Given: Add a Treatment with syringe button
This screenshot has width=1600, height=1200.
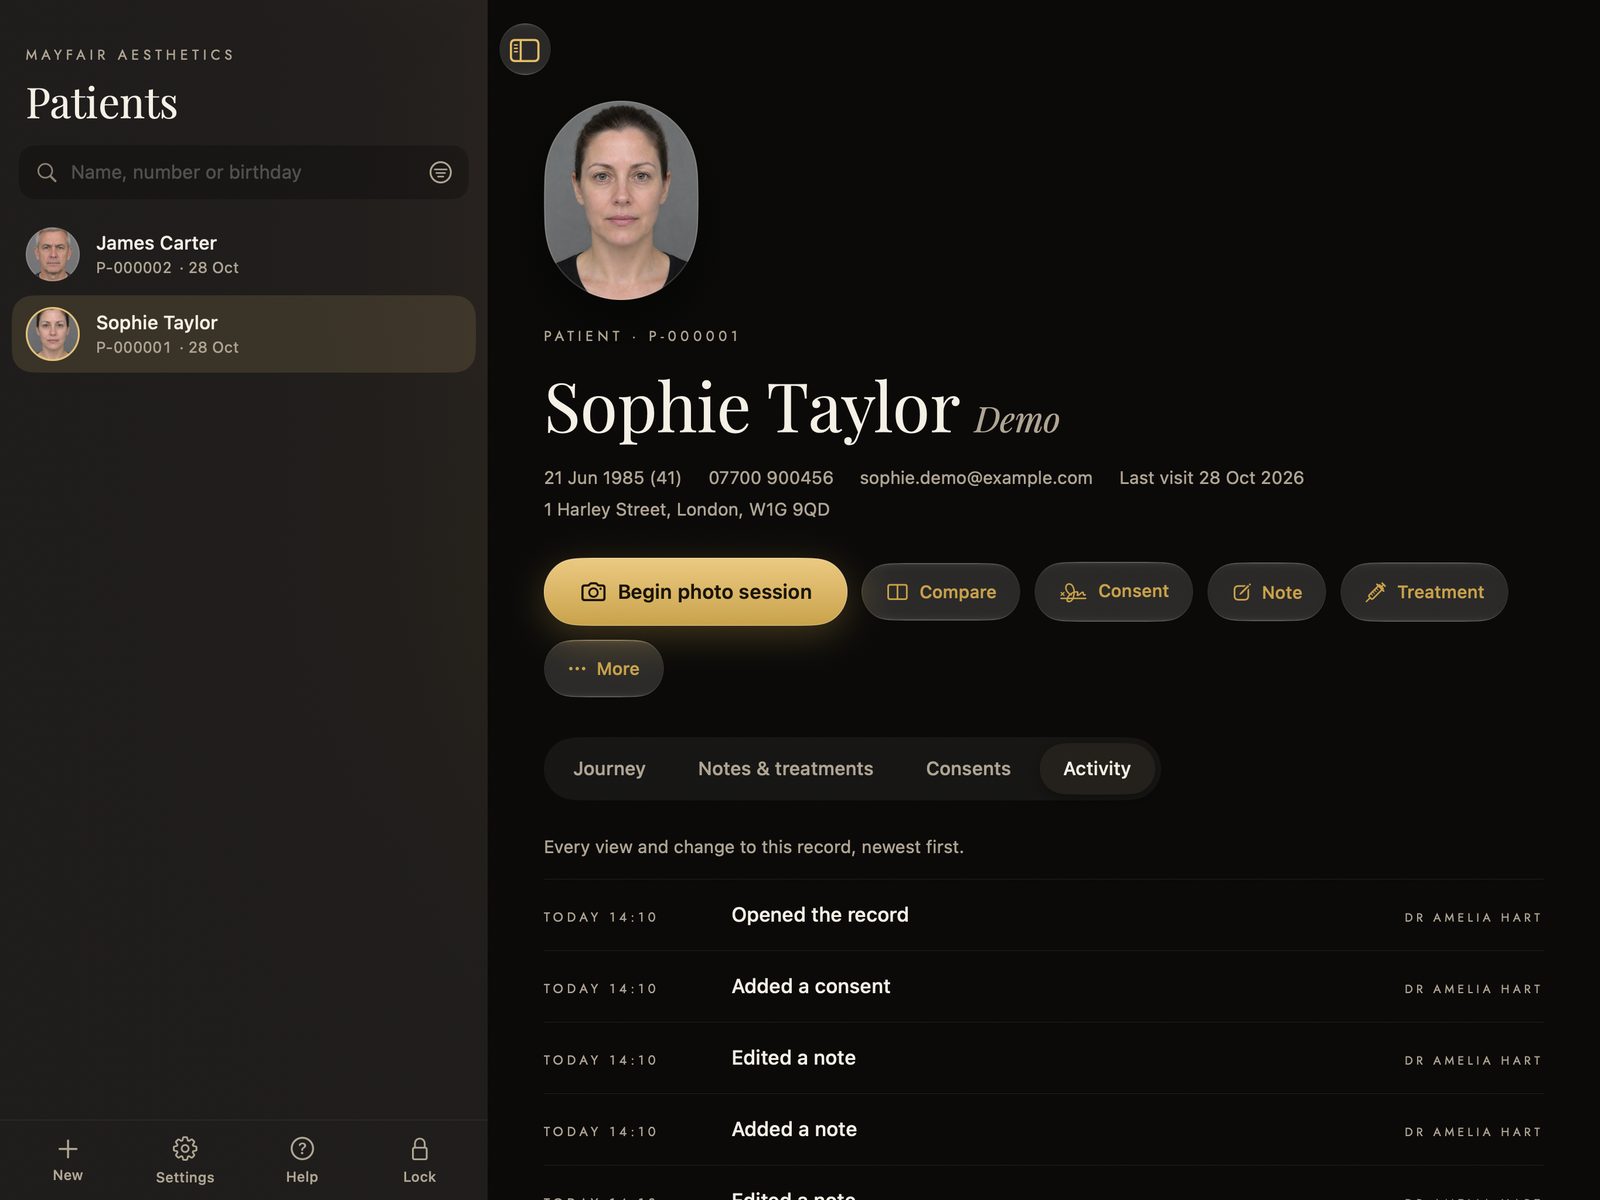Looking at the screenshot, I should pyautogui.click(x=1424, y=592).
